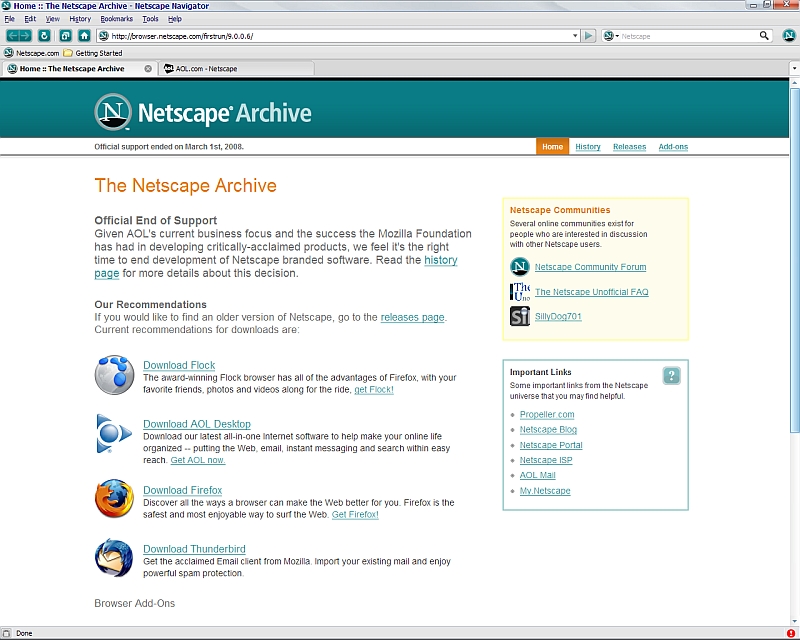
Task: Click the magnifier icon in the search box
Action: pyautogui.click(x=764, y=36)
